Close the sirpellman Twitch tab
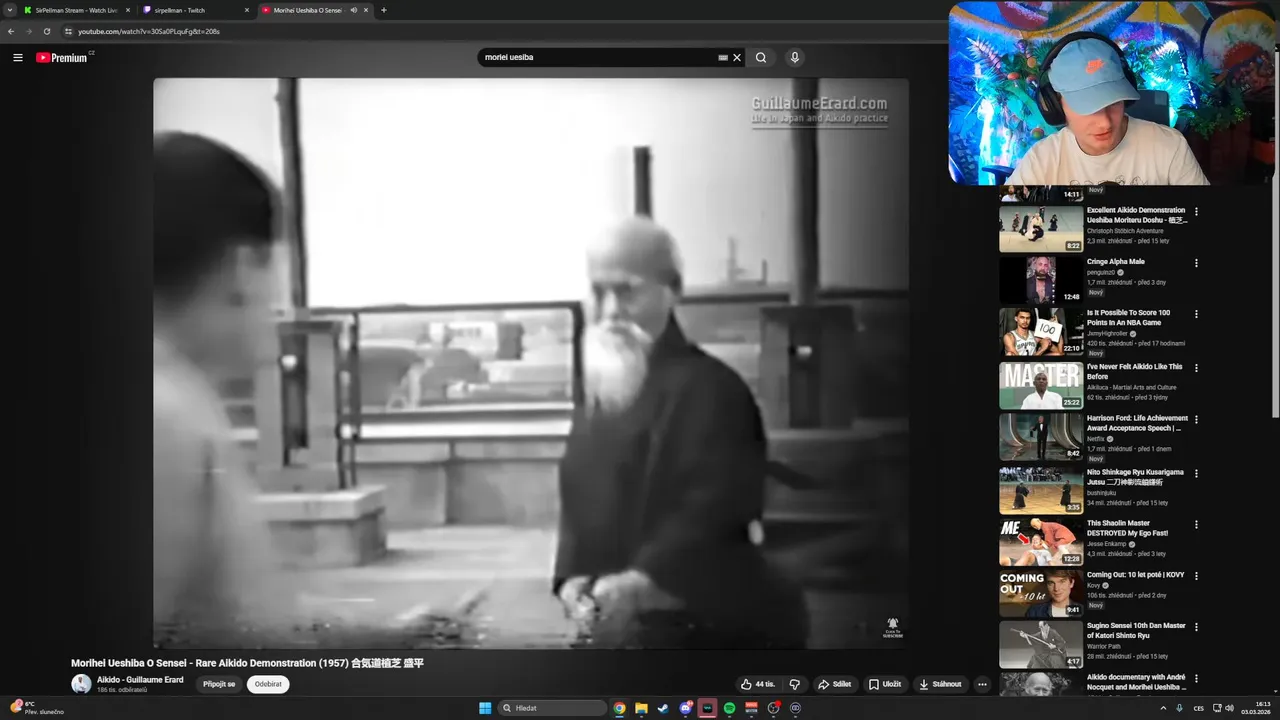 (246, 10)
